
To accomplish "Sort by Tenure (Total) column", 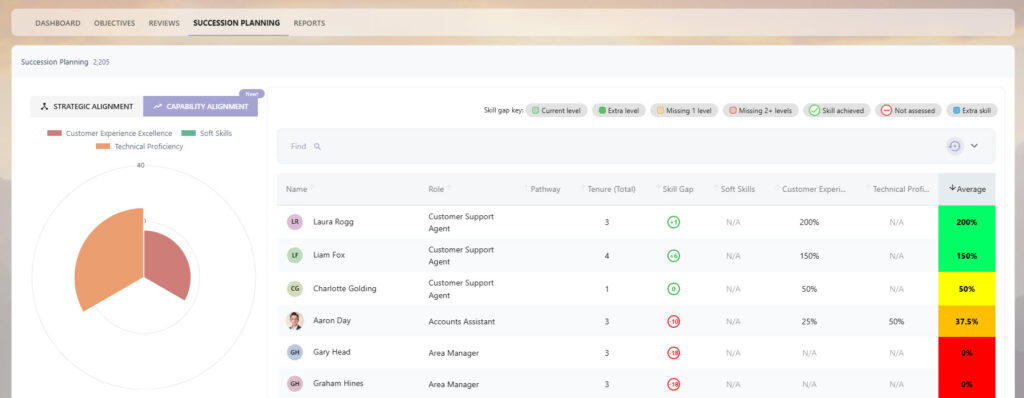I will point(611,190).
